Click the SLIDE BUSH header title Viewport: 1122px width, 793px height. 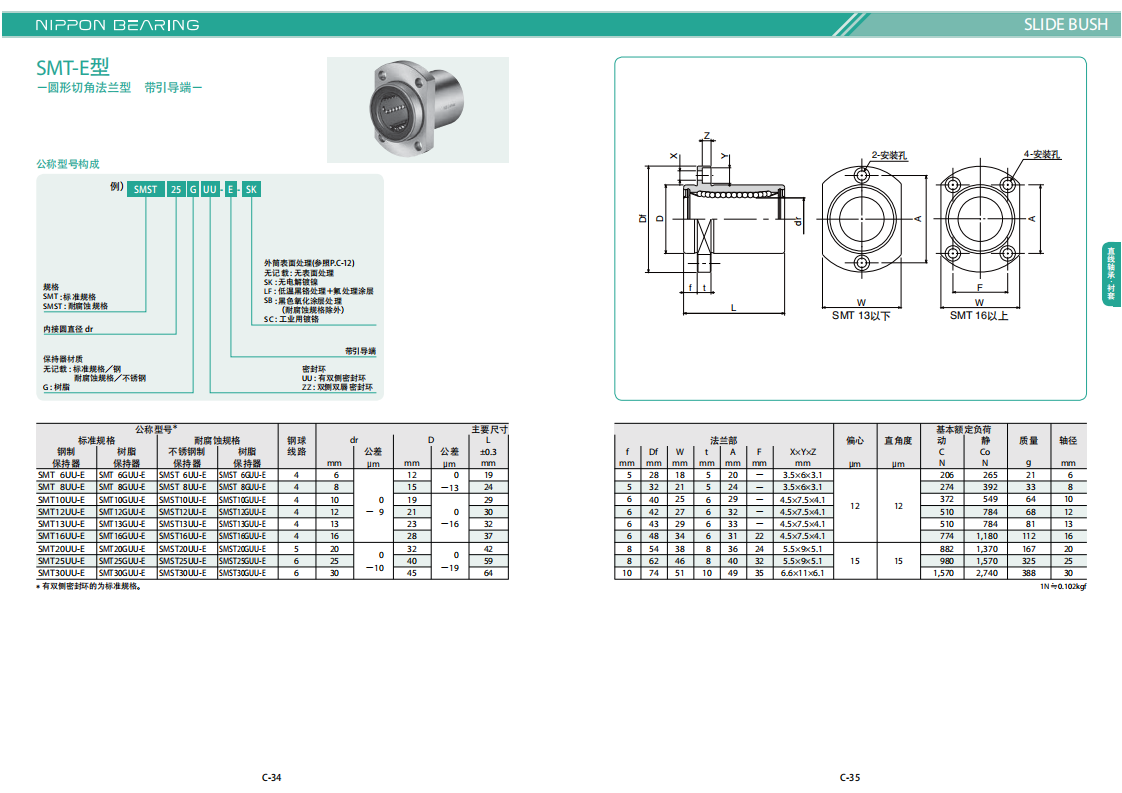click(x=1065, y=24)
